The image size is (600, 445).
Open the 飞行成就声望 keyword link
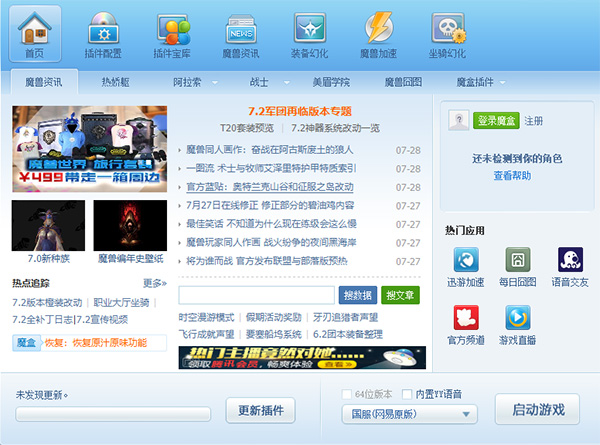(206, 334)
